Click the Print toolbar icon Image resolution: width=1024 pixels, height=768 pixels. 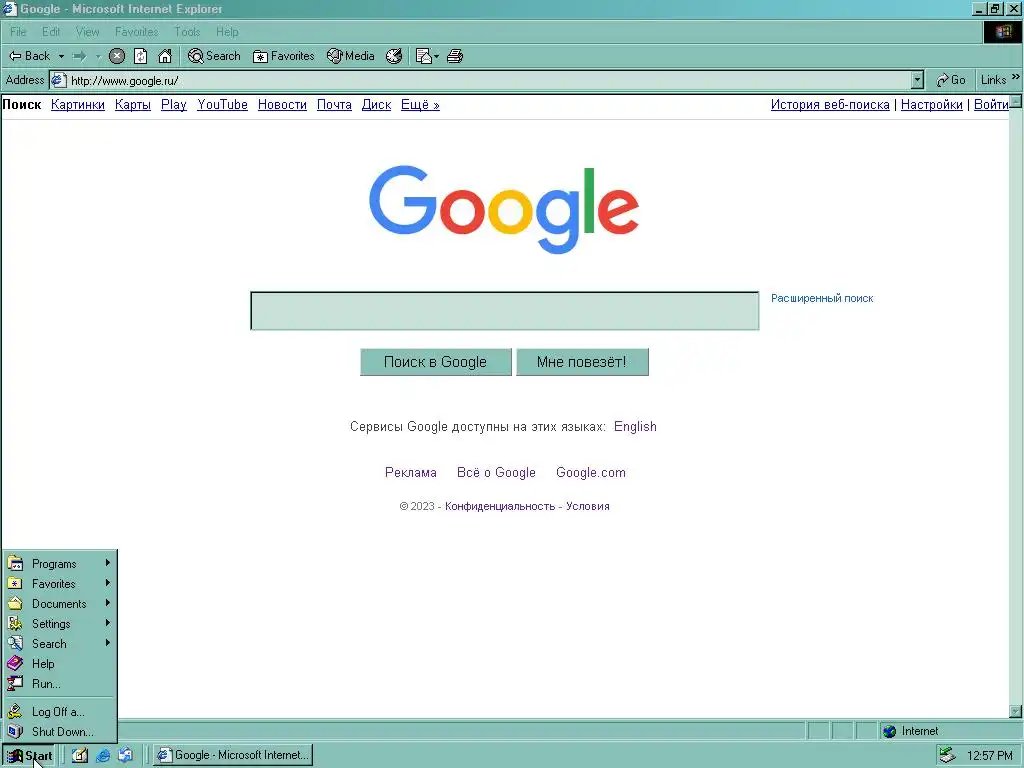click(x=455, y=56)
